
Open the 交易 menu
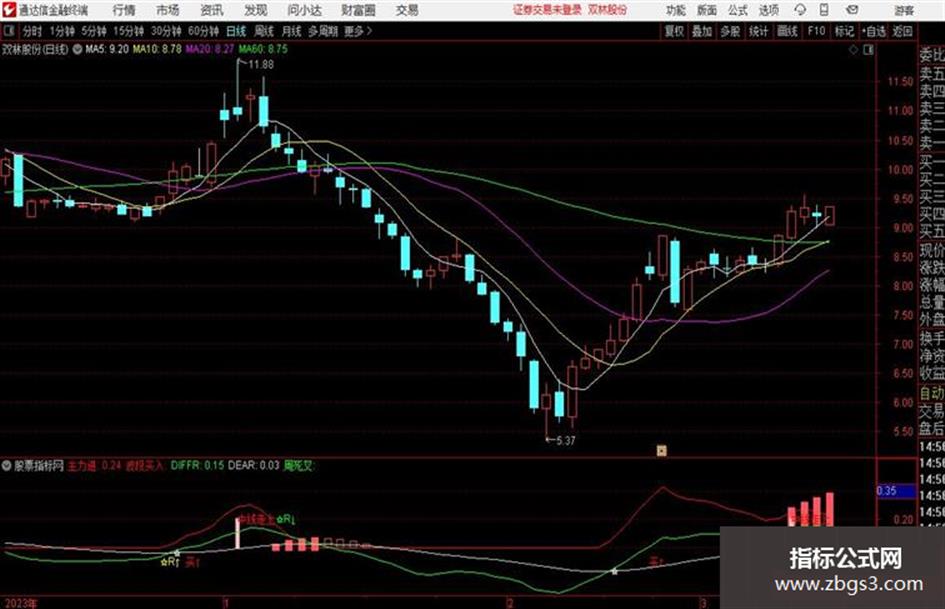click(x=407, y=10)
